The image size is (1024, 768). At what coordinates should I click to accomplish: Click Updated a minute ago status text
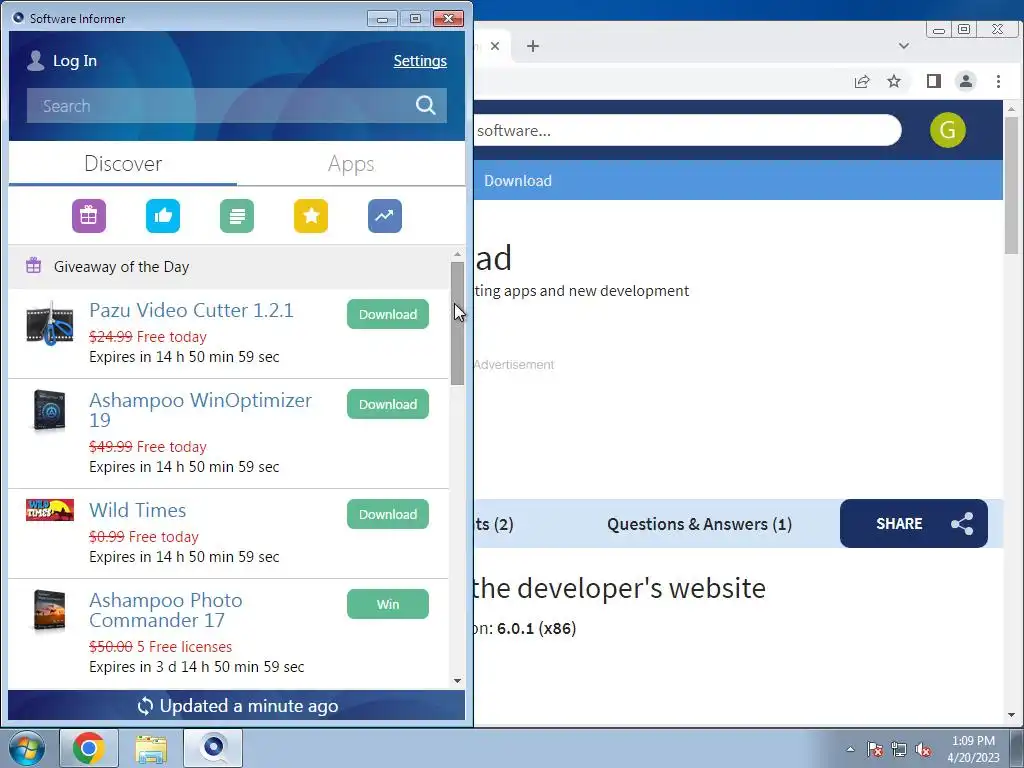[x=249, y=706]
